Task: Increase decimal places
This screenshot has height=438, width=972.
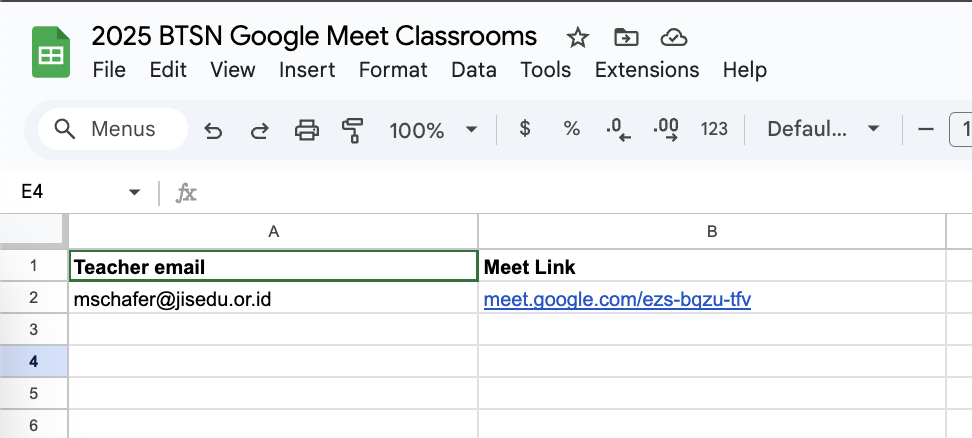Action: pyautogui.click(x=665, y=129)
